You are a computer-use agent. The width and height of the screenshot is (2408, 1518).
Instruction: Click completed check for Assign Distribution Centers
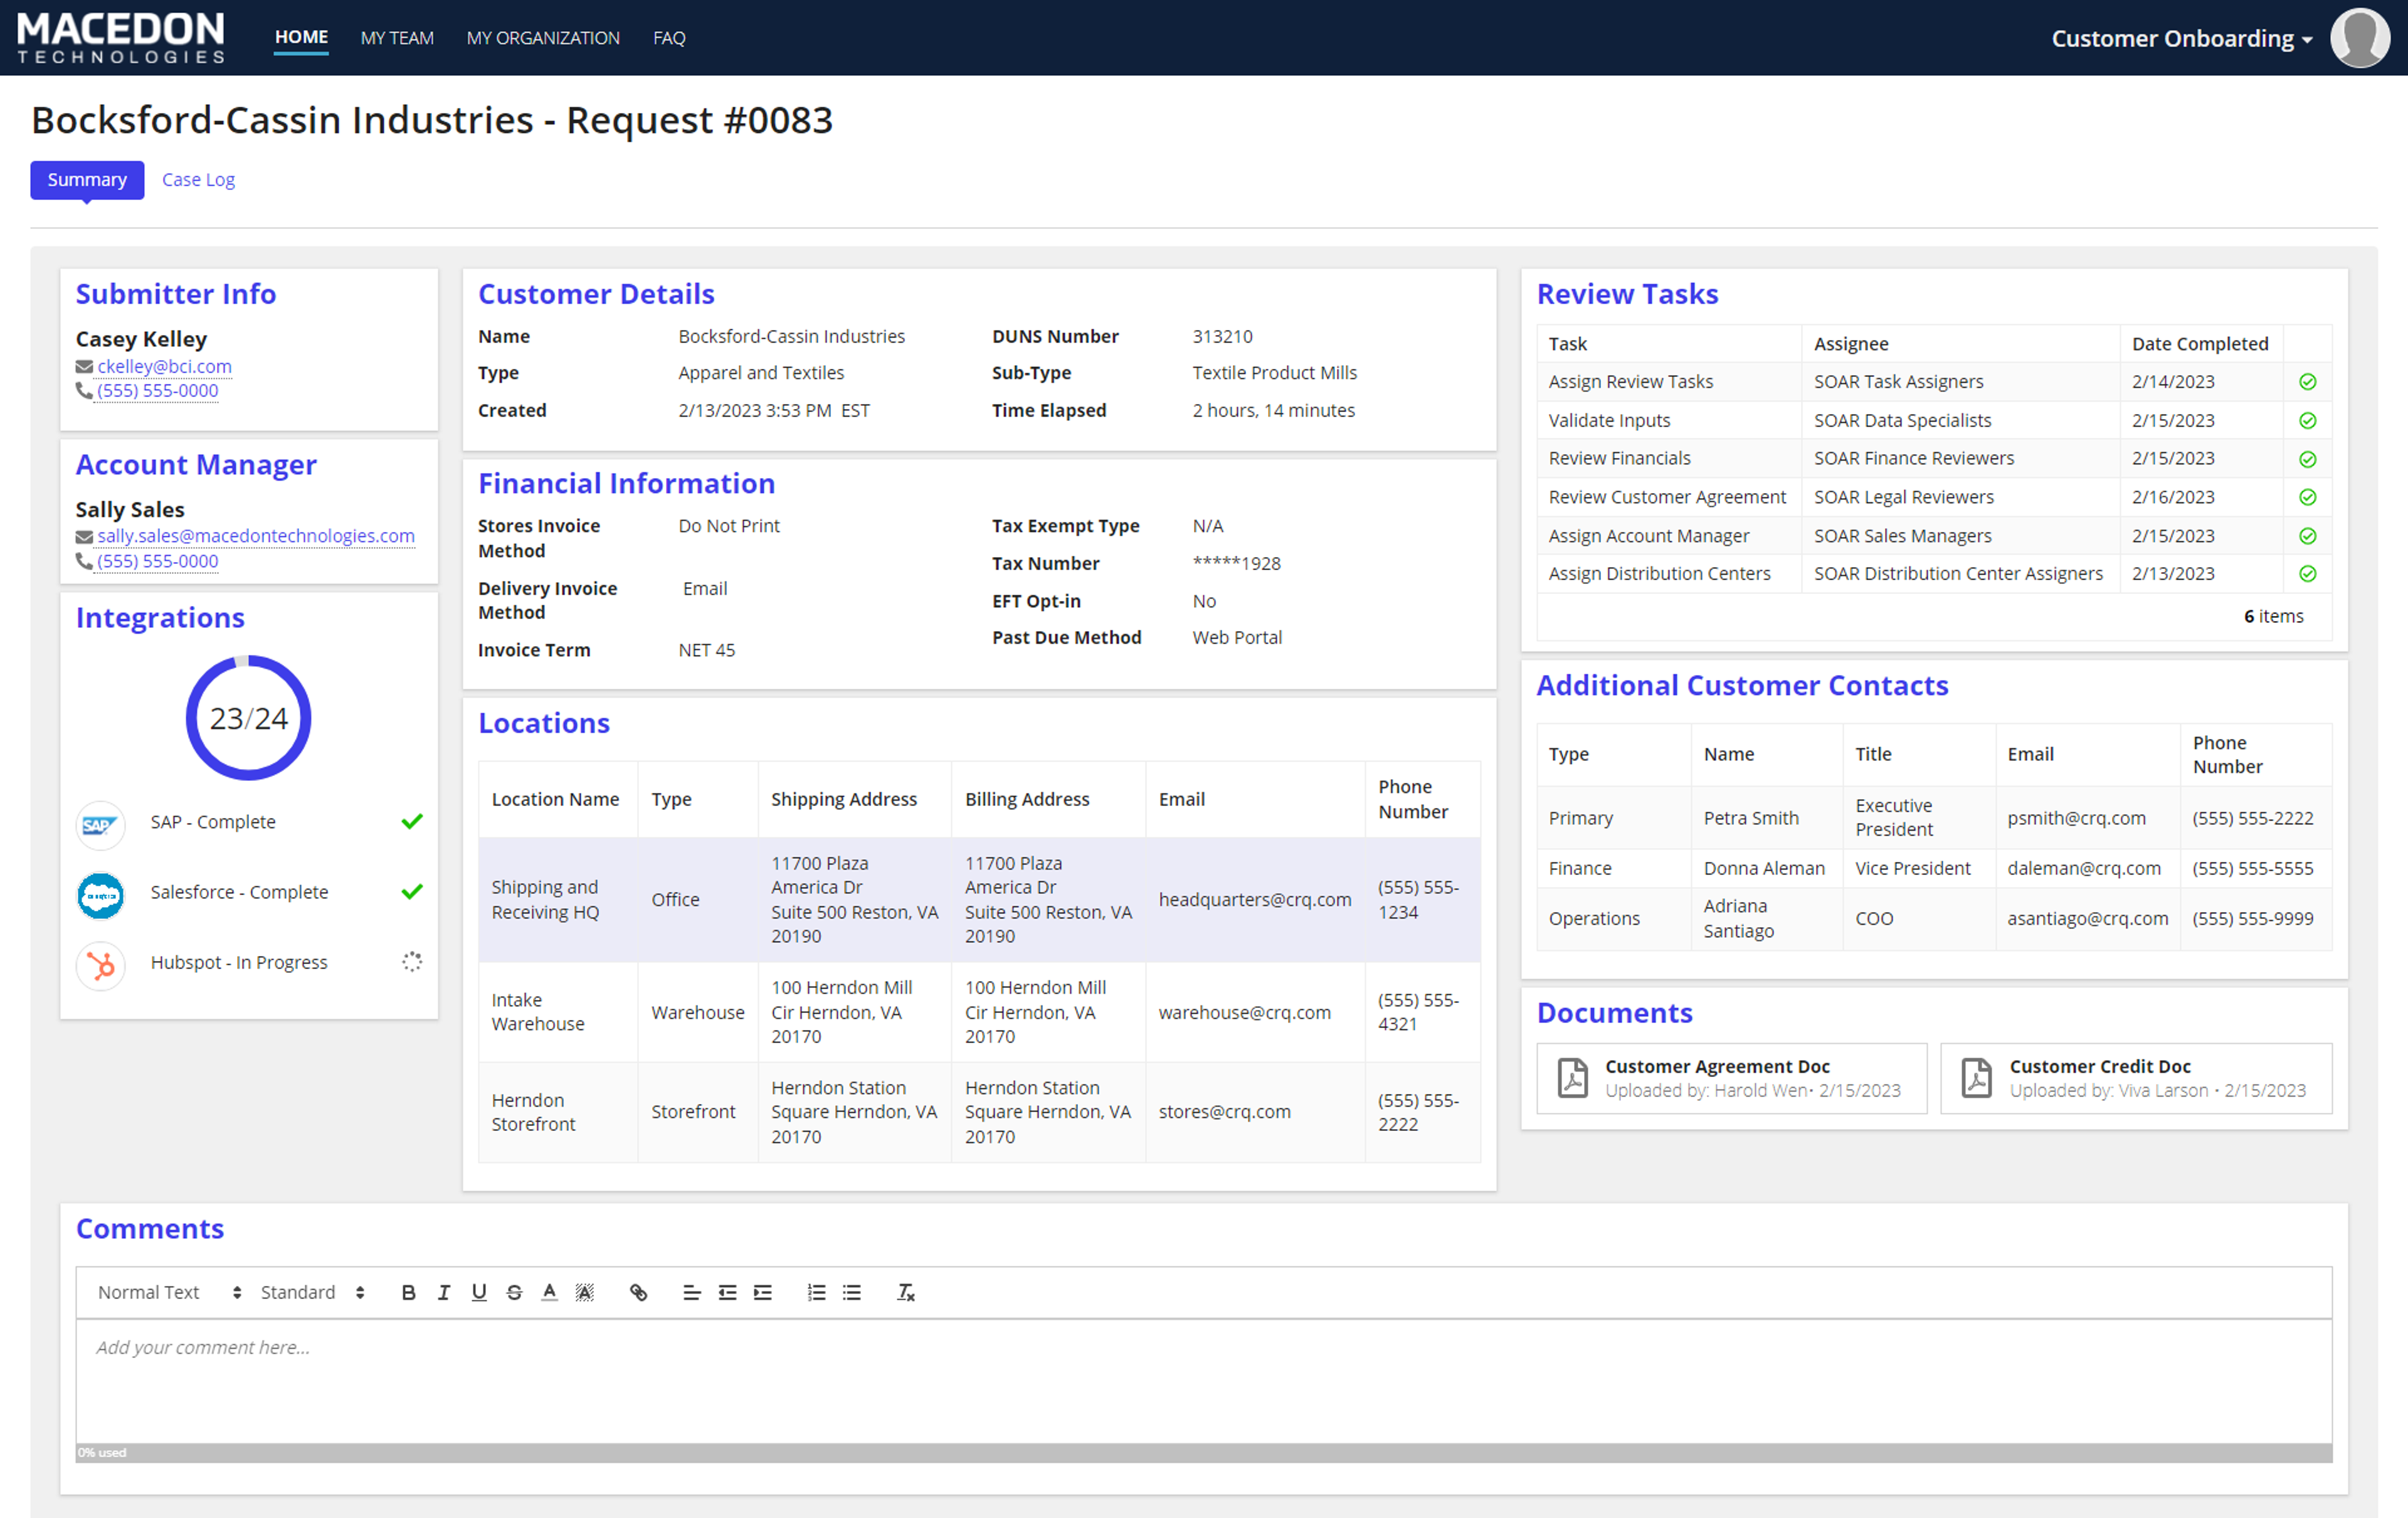tap(2308, 574)
